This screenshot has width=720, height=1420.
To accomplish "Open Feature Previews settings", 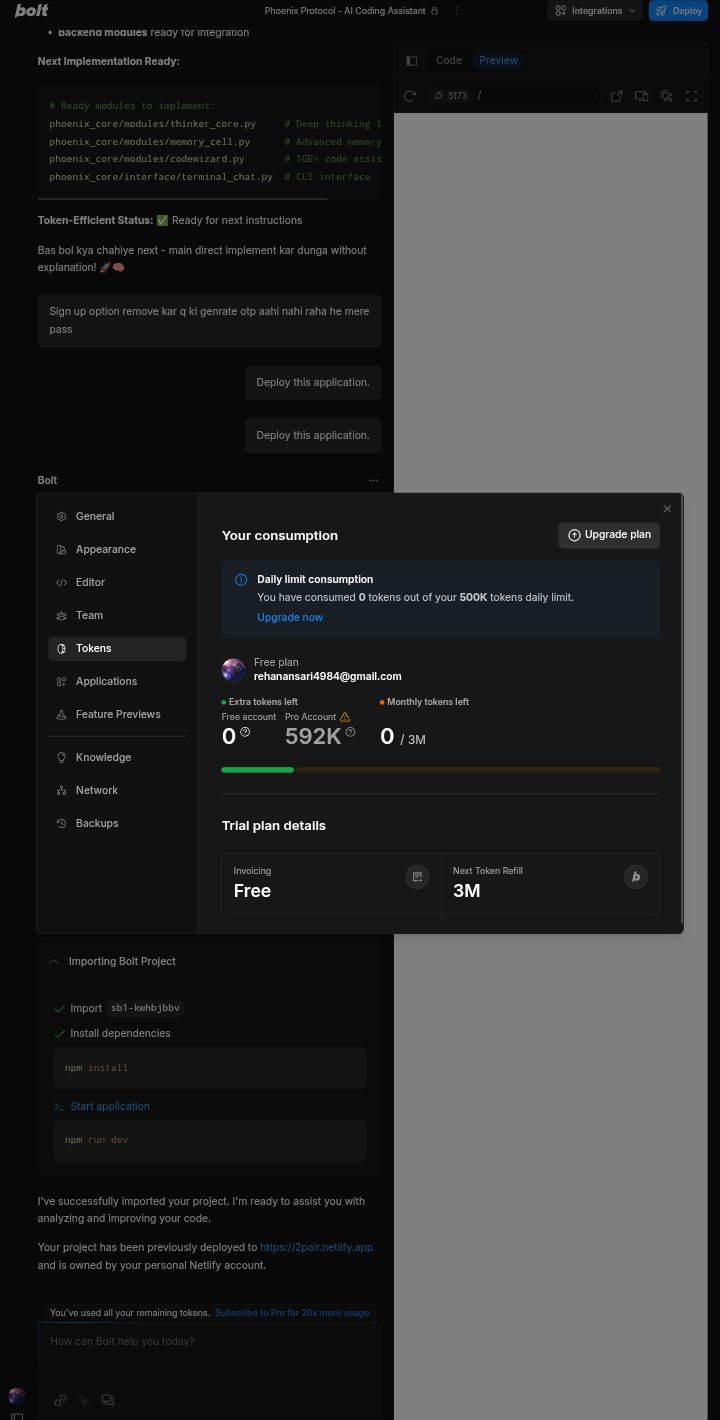I will click(117, 714).
